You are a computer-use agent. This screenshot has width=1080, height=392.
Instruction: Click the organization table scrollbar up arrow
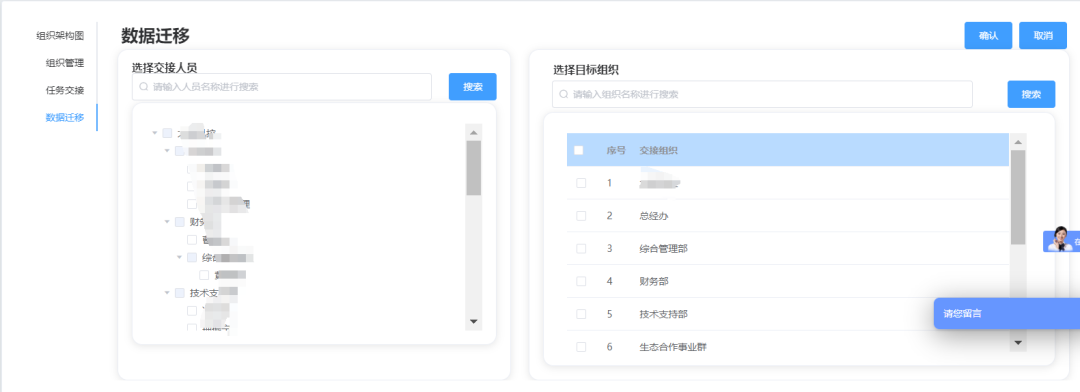coord(1018,142)
